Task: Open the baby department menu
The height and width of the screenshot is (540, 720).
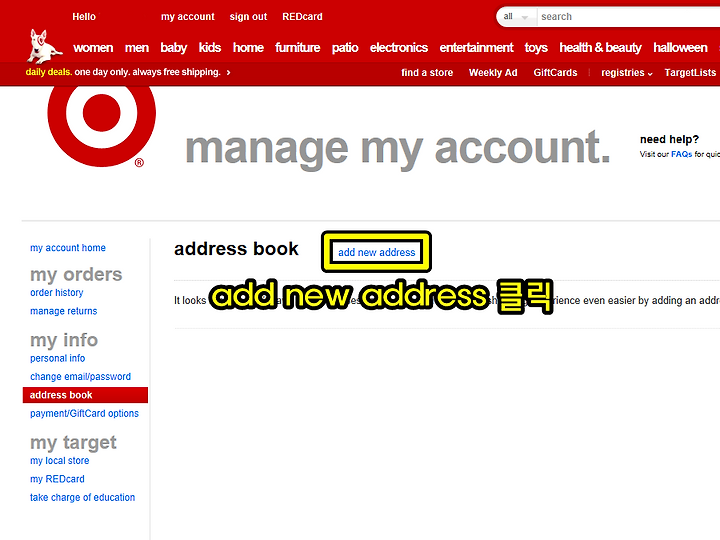Action: click(174, 48)
